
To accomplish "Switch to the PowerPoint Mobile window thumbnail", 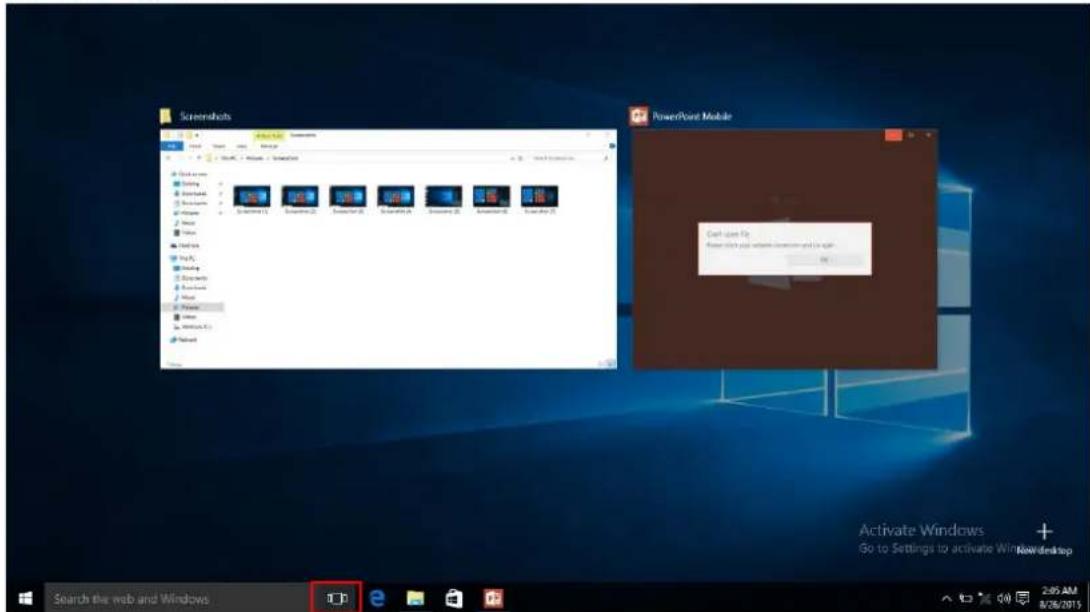I will (784, 248).
